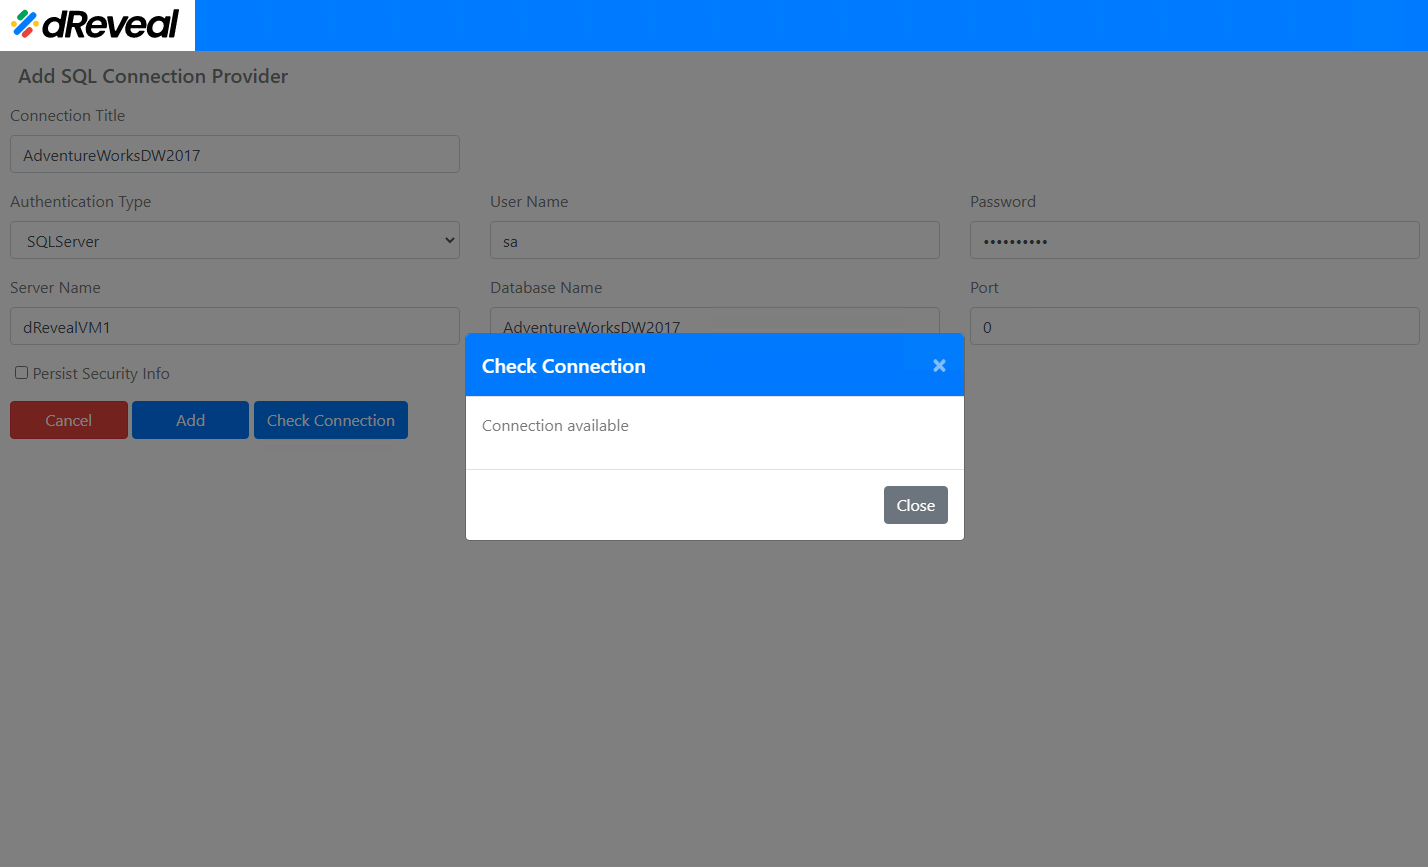The image size is (1428, 867).
Task: Click the Cancel button
Action: click(x=68, y=420)
